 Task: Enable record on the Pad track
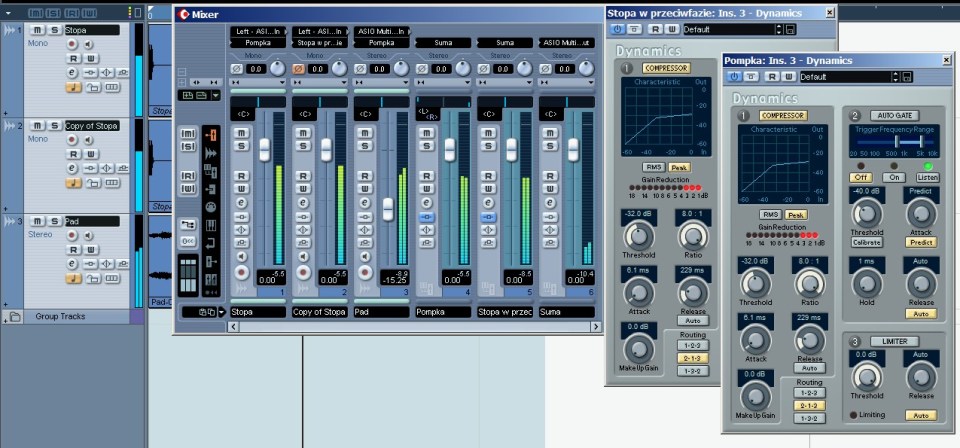72,235
